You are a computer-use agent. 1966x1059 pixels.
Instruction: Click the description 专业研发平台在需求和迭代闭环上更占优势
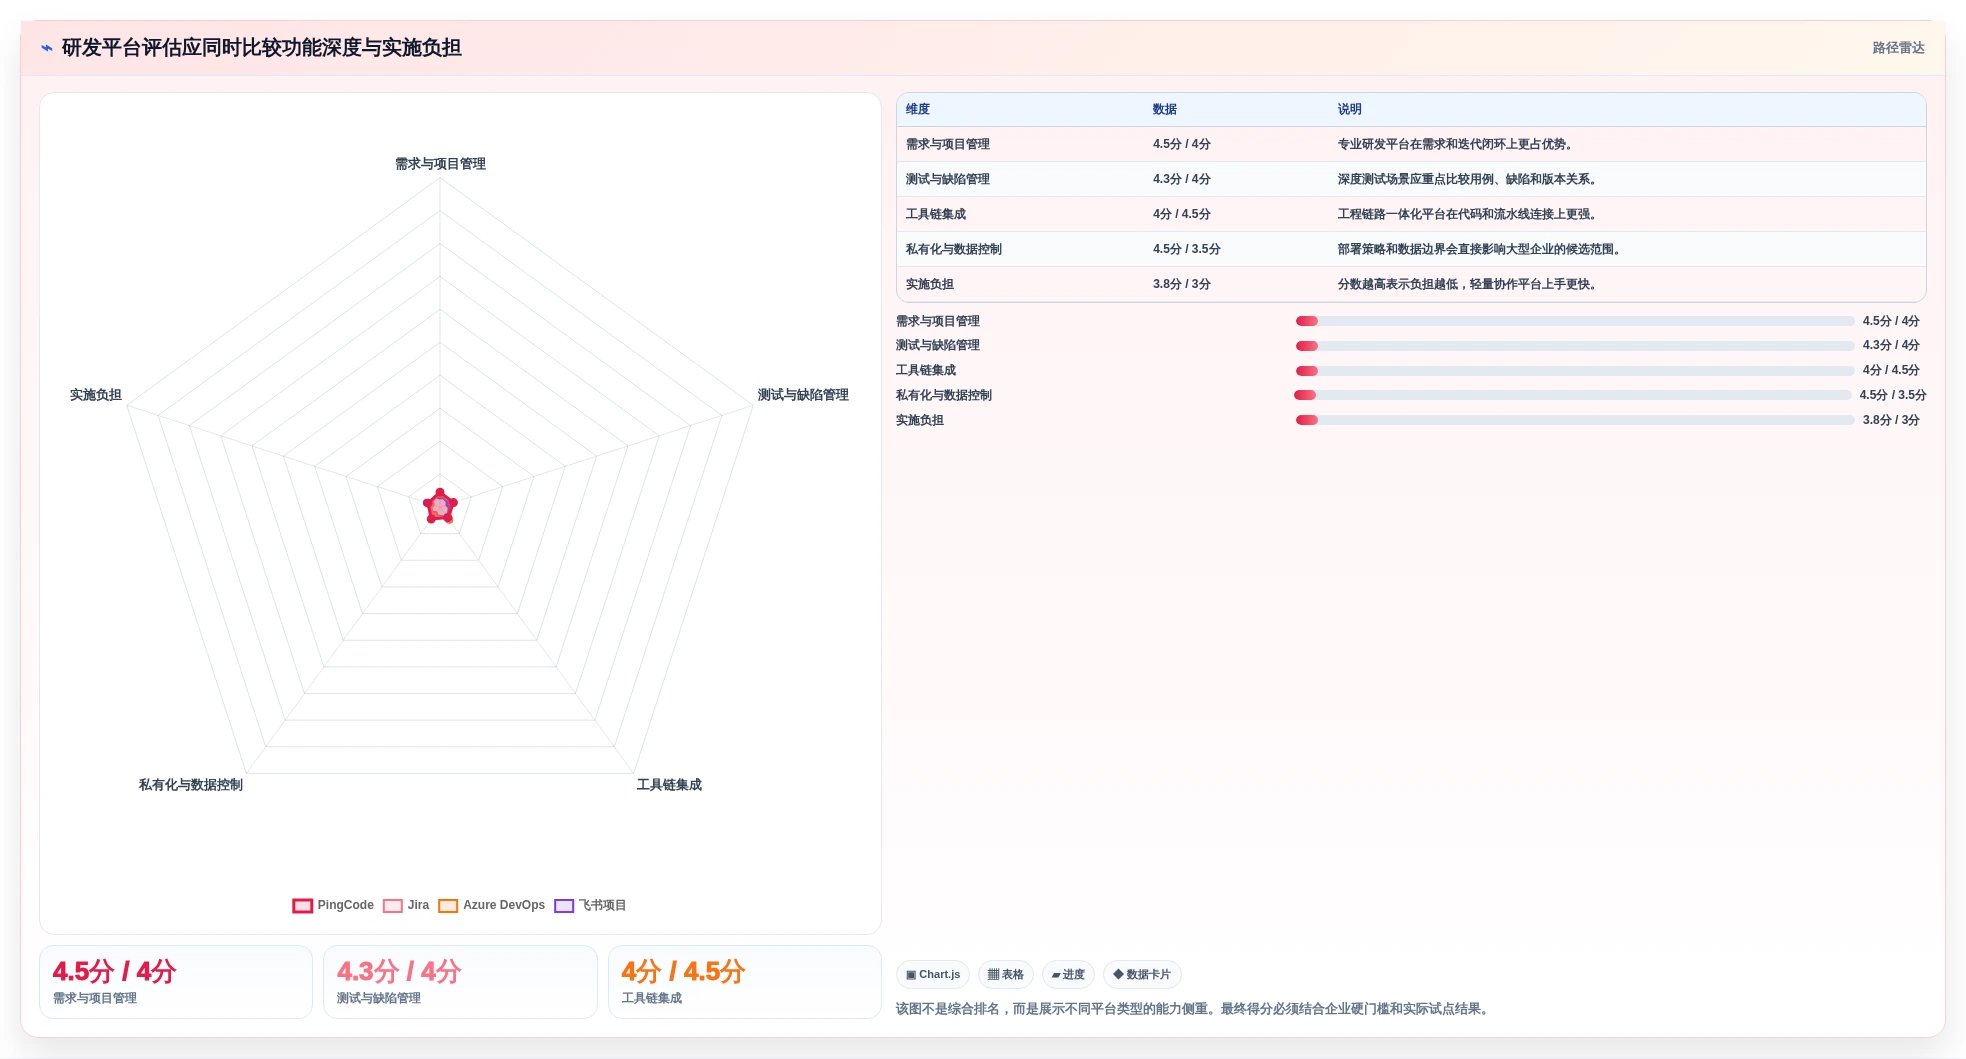pos(1457,144)
